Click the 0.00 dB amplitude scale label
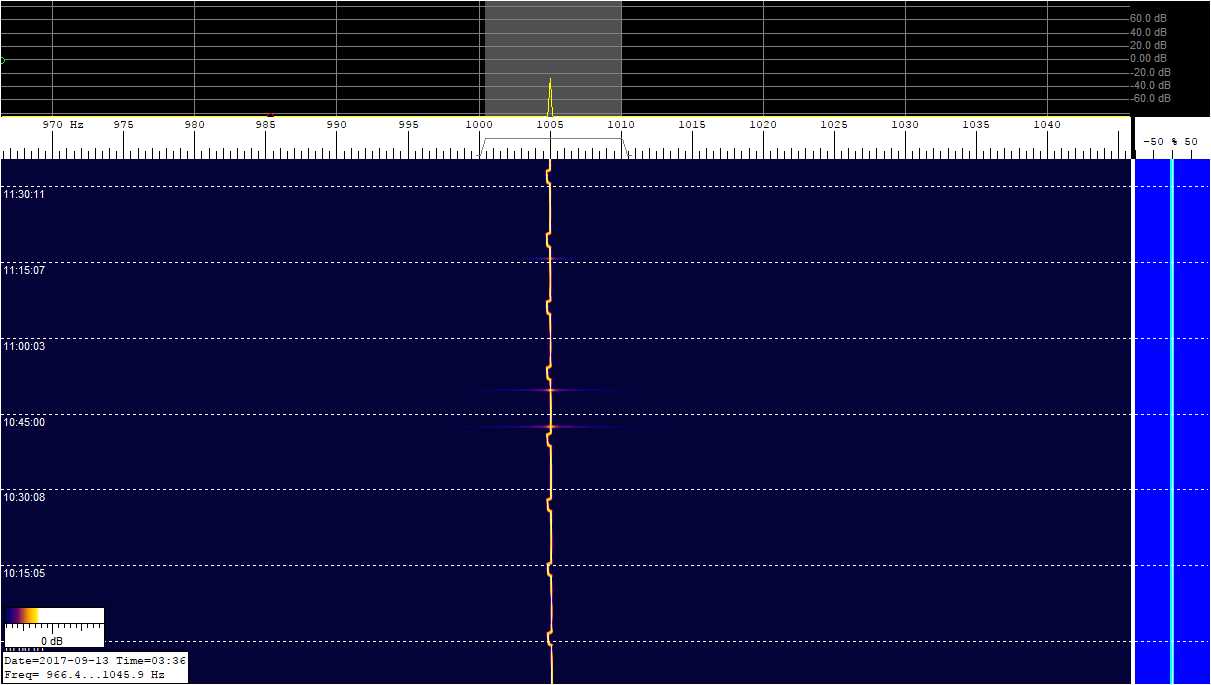Image resolution: width=1211 pixels, height=685 pixels. click(1148, 58)
